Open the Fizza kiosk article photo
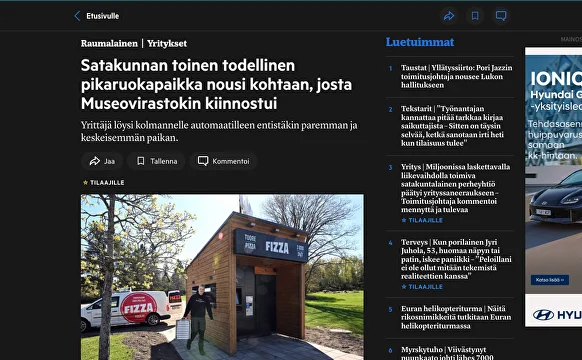 tap(222, 277)
